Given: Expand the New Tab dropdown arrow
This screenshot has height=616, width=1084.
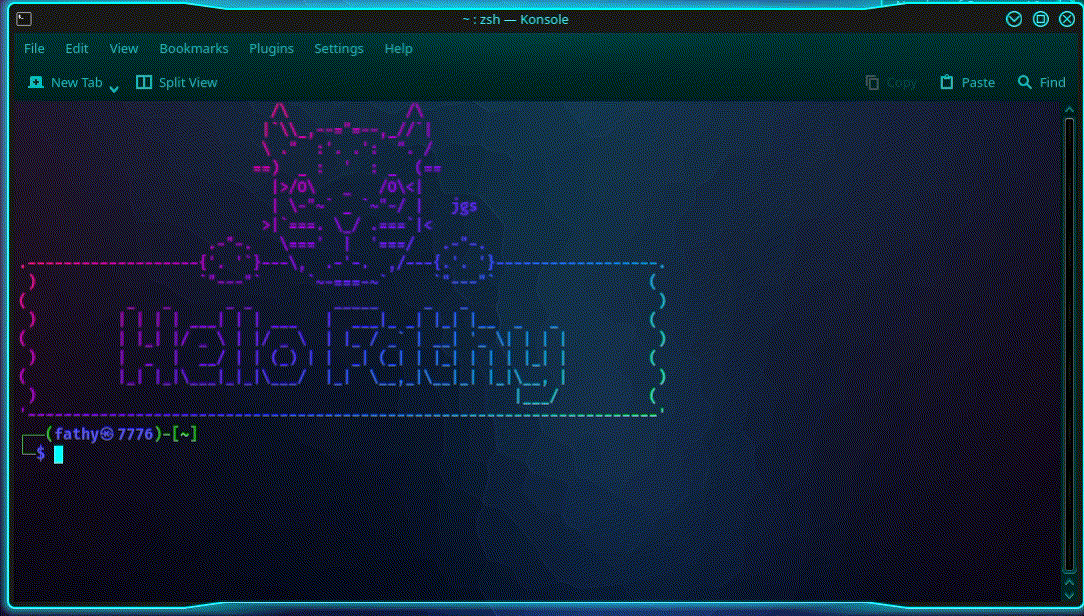Looking at the screenshot, I should click(114, 88).
